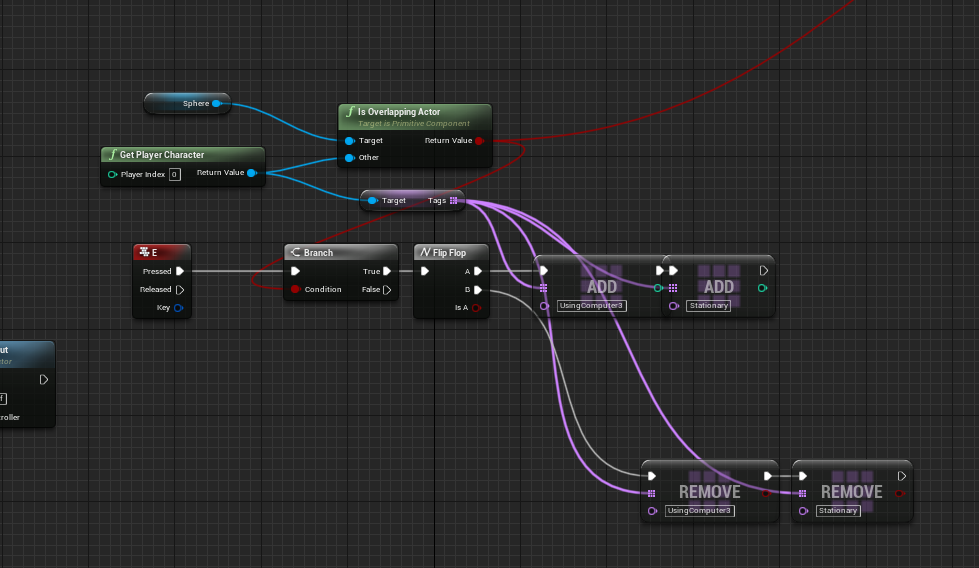Viewport: 979px width, 568px height.
Task: Click the Player Index value field
Action: [174, 174]
